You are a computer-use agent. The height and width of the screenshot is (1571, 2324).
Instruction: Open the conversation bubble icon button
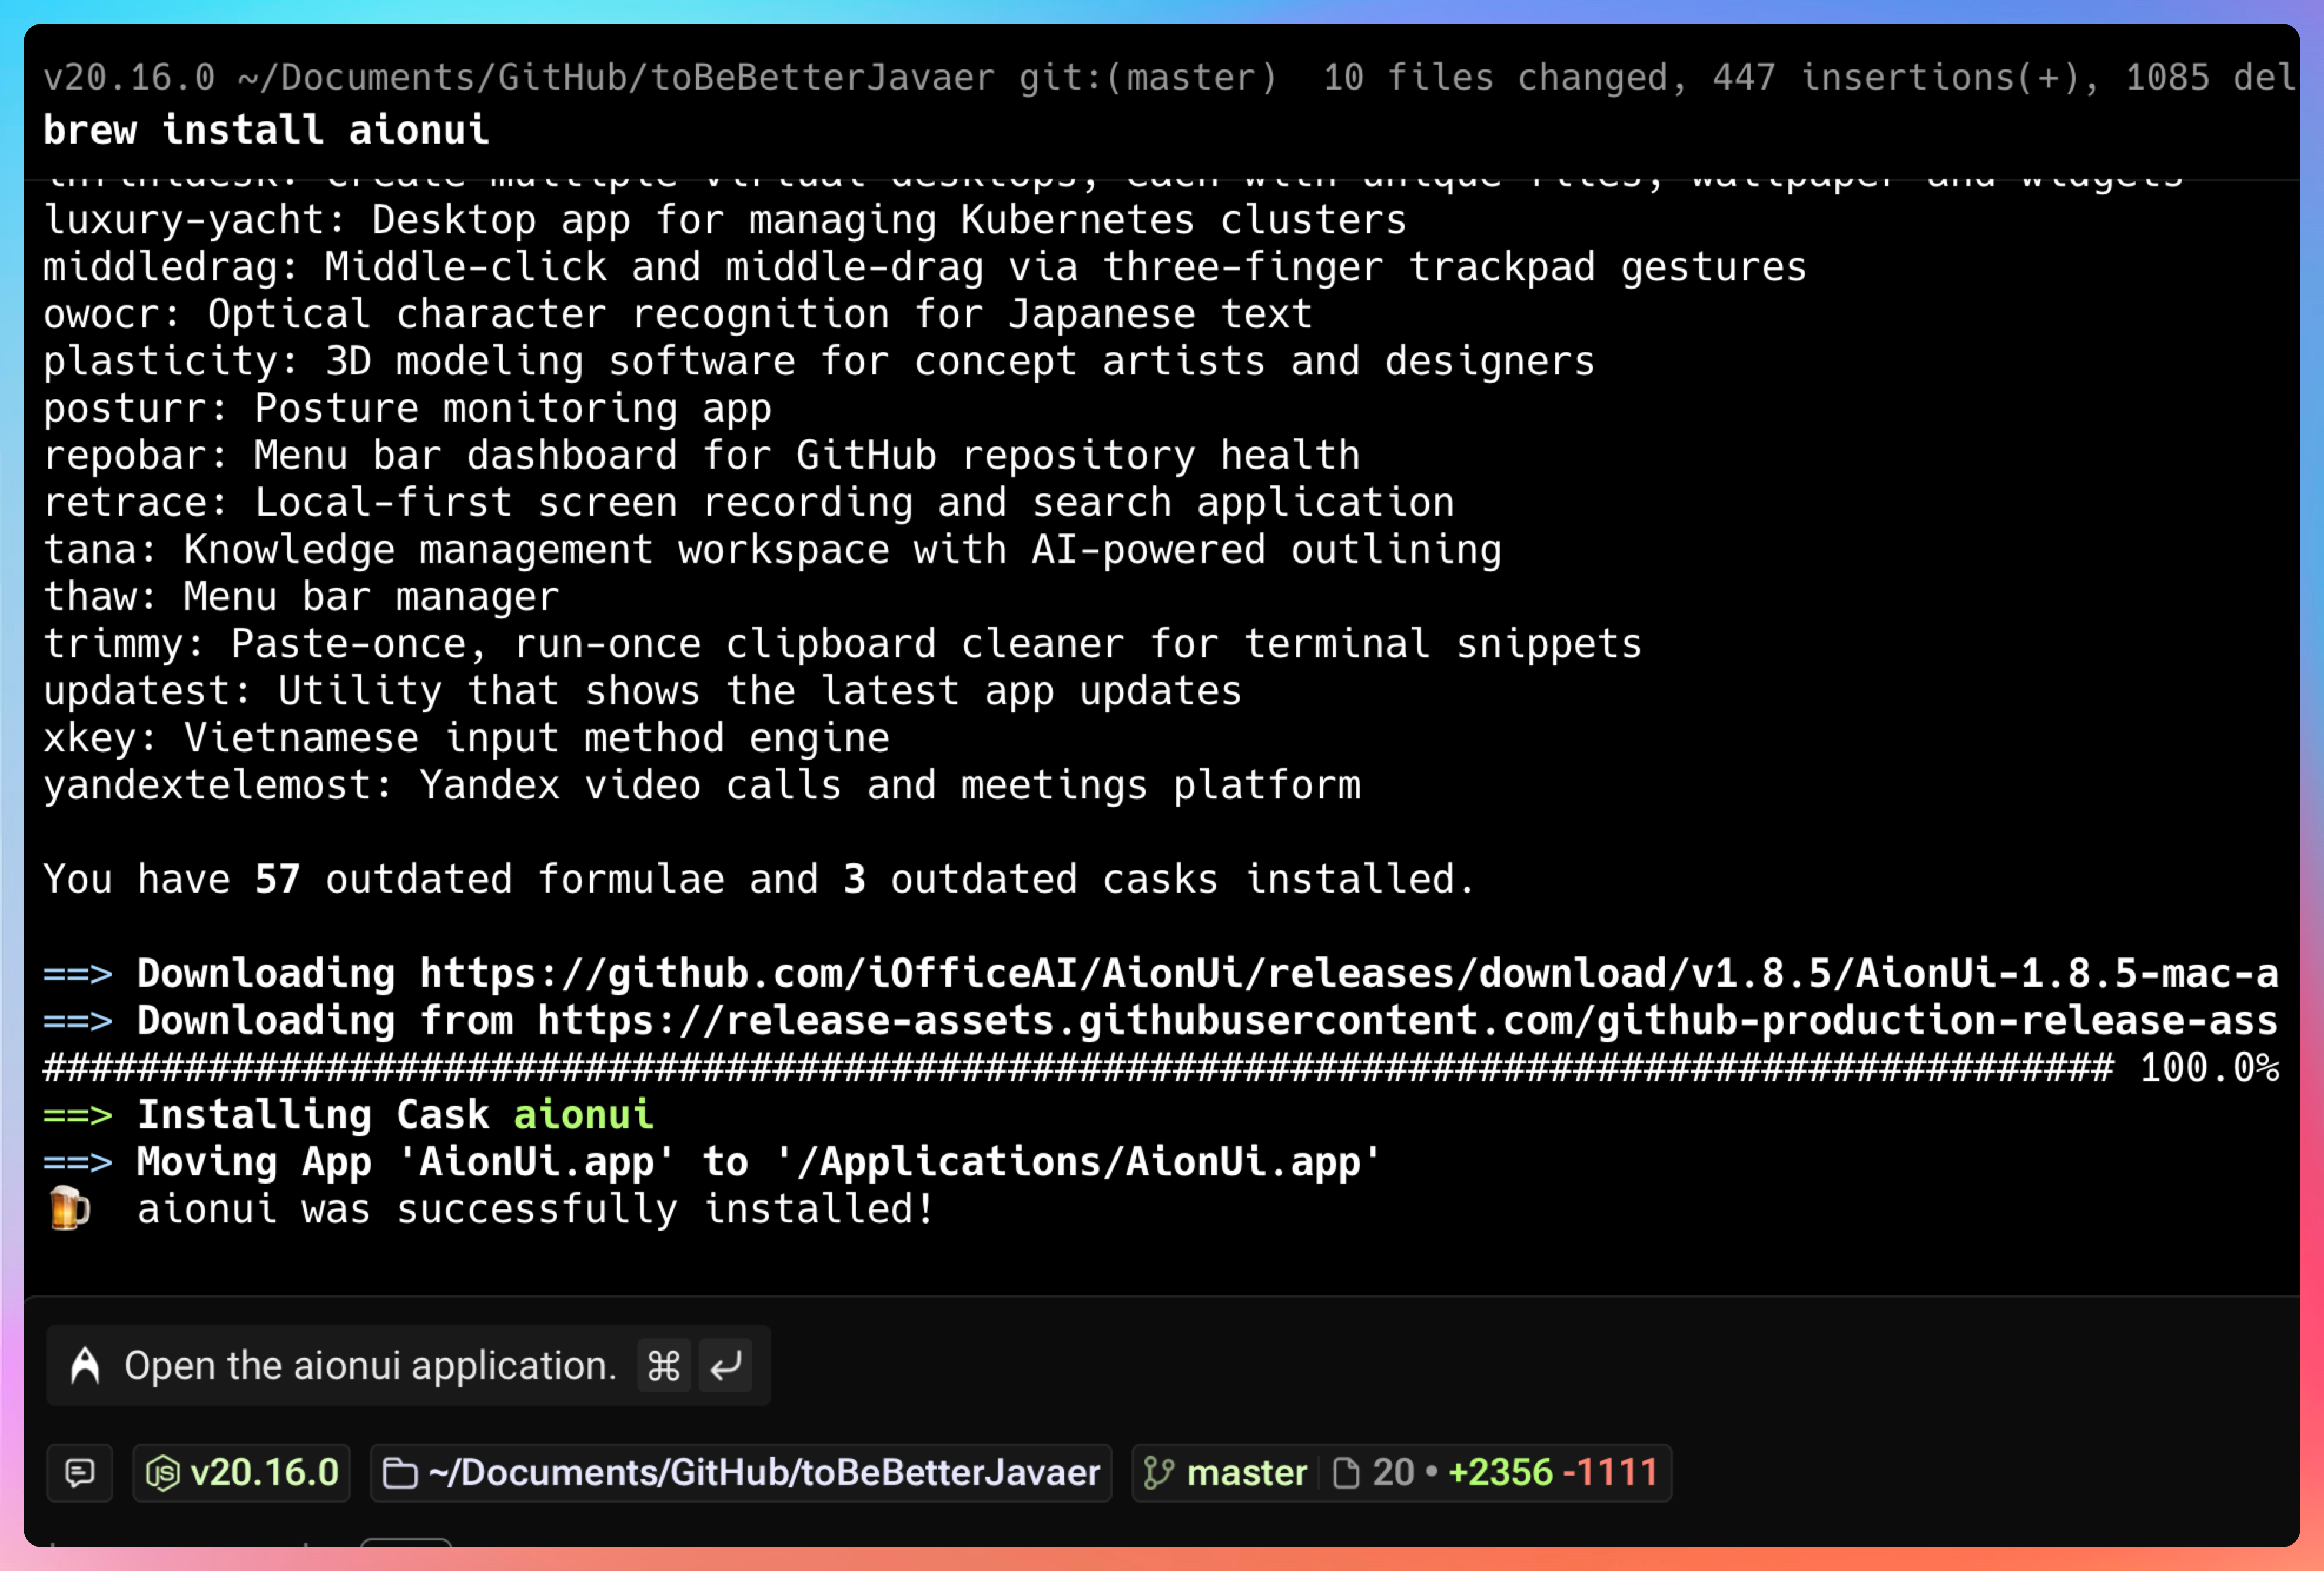click(x=80, y=1473)
